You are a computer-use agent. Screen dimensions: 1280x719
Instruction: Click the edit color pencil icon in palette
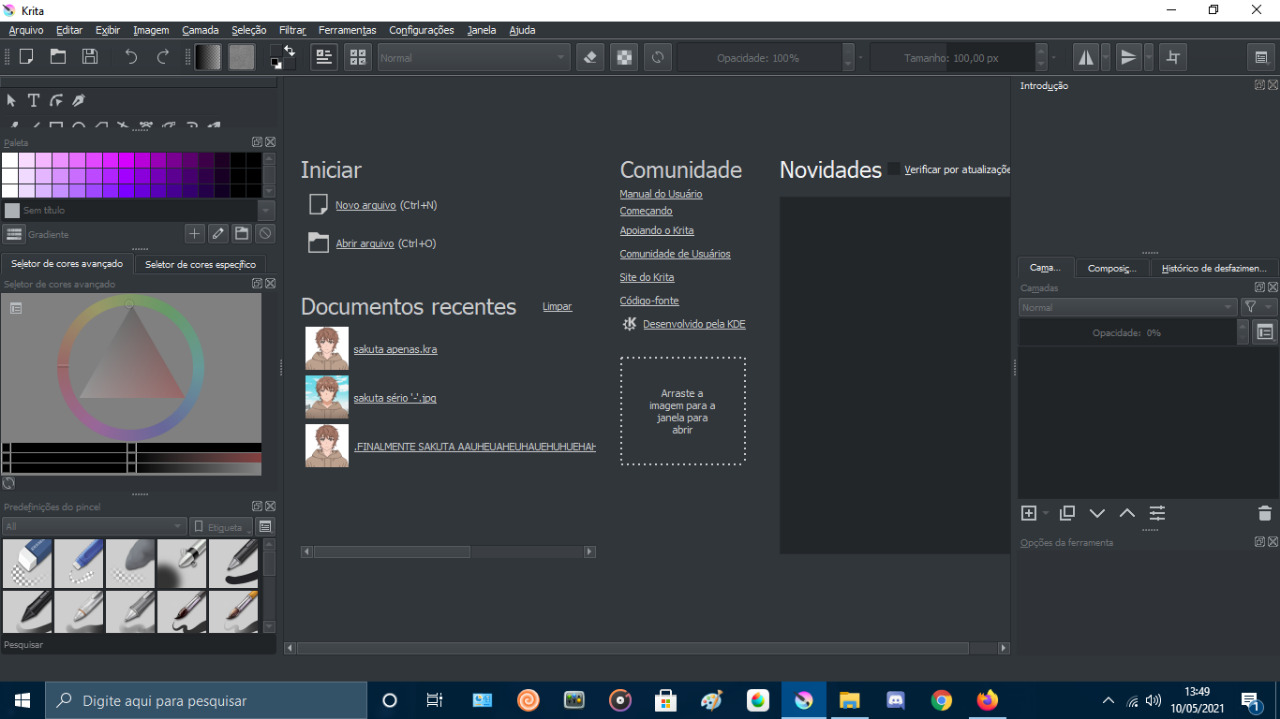[x=218, y=234]
